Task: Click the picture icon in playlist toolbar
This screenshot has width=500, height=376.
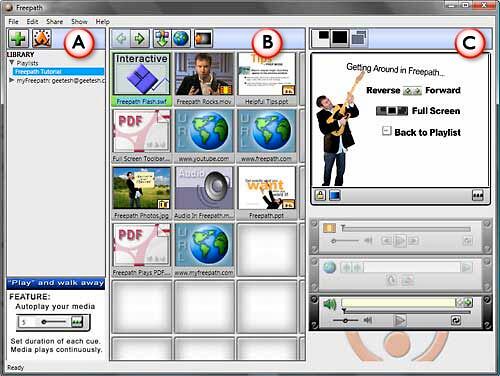Action: tap(203, 39)
